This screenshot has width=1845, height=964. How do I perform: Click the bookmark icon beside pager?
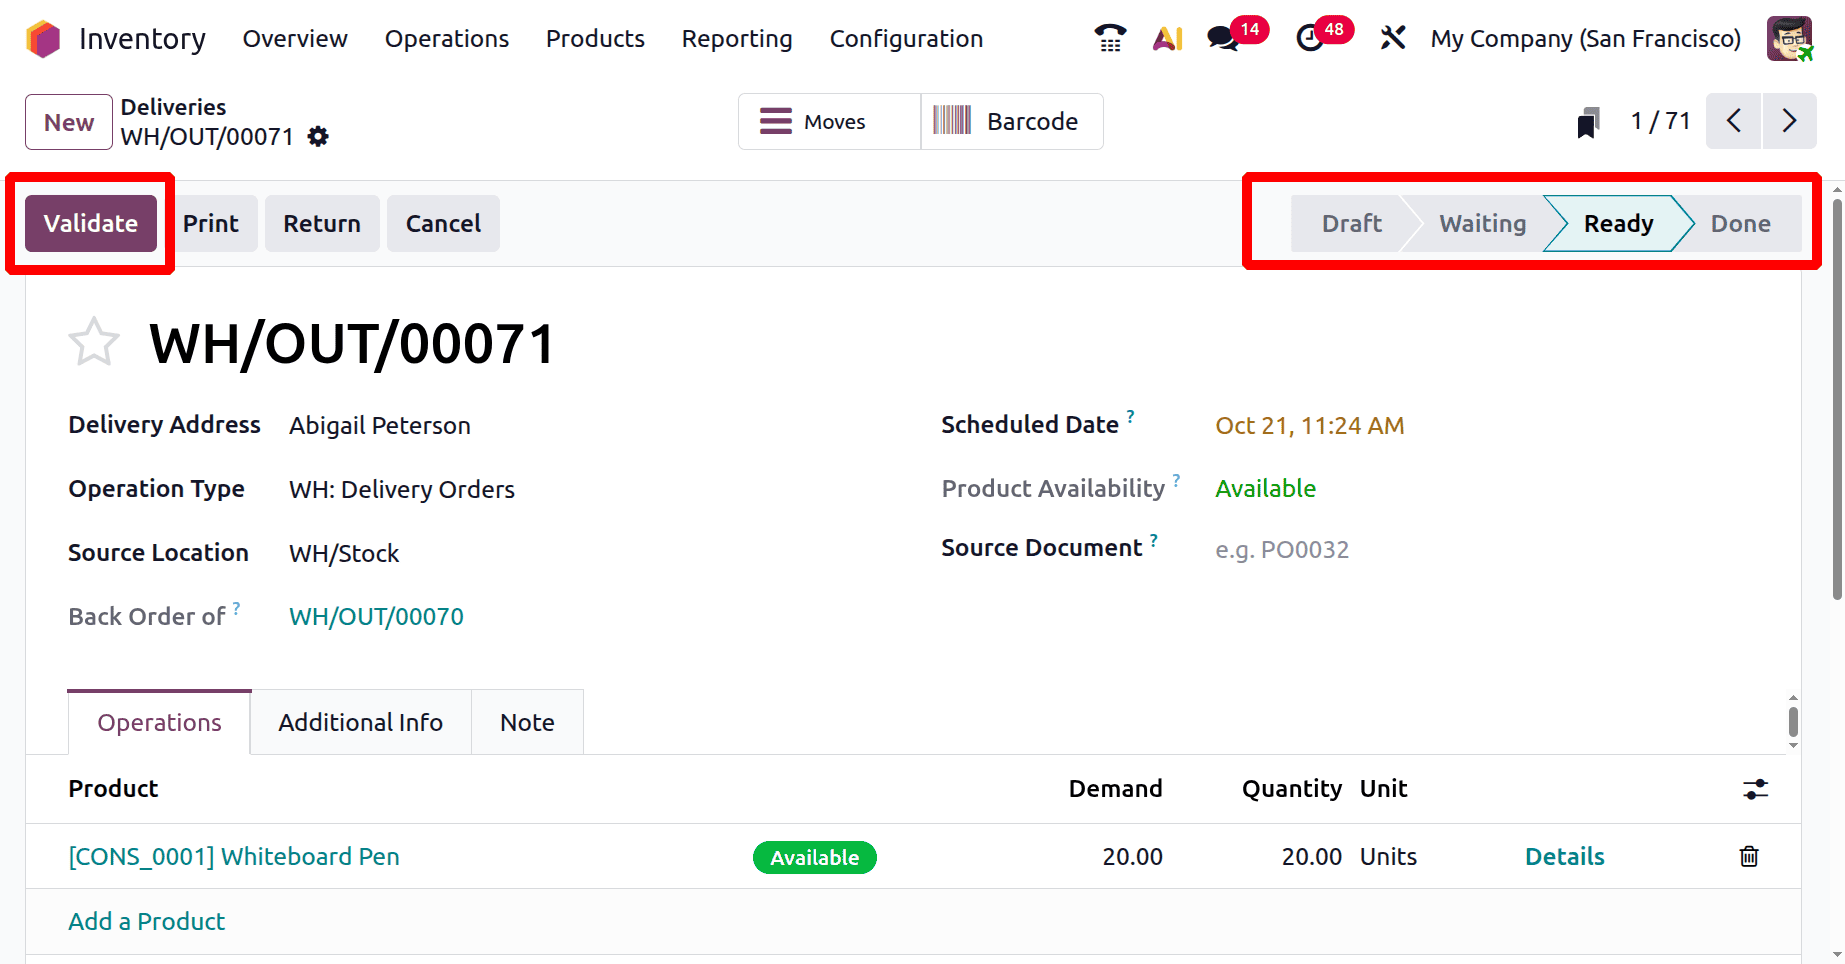[x=1587, y=123]
